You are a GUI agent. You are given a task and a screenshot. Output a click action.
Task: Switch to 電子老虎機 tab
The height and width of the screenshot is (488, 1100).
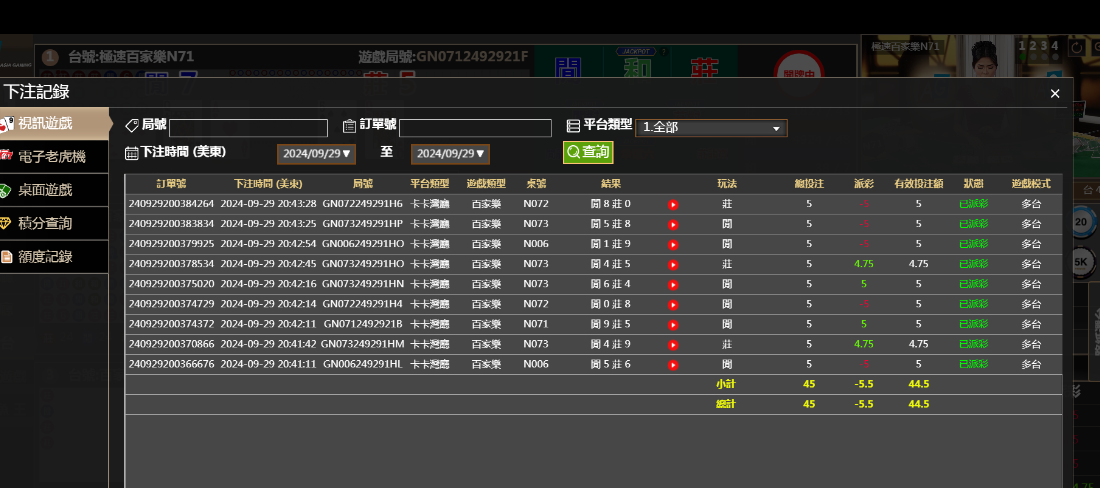(x=52, y=157)
